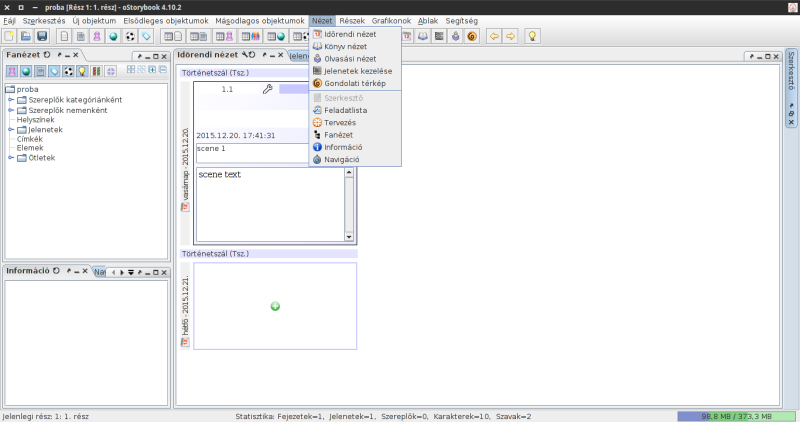
Task: Open the genders table with colored figures icon
Action: click(251, 36)
